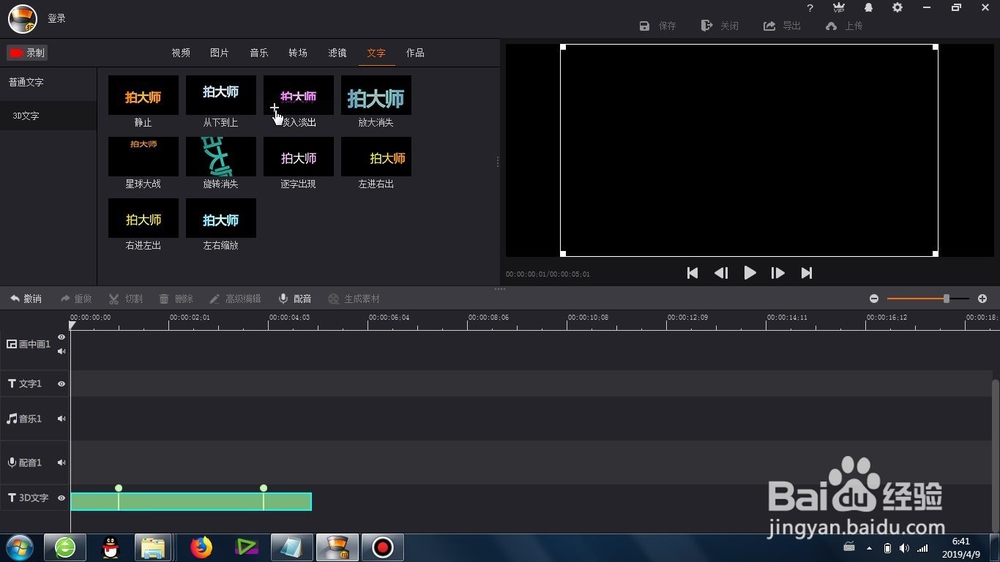Click the 配音 voice-over microphone button

[x=295, y=299]
